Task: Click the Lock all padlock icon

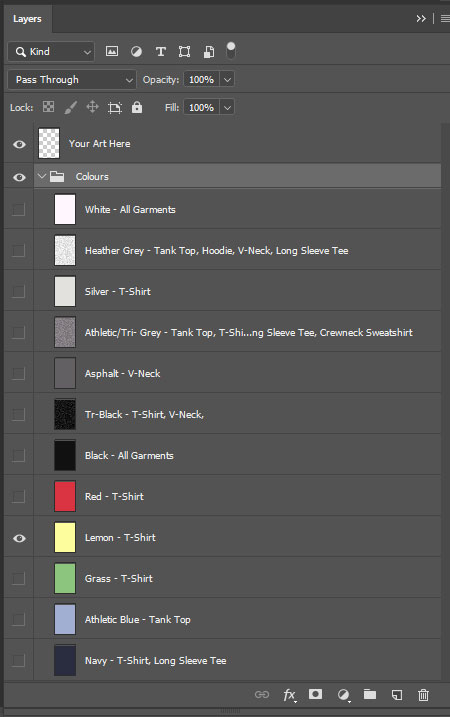Action: coord(137,107)
